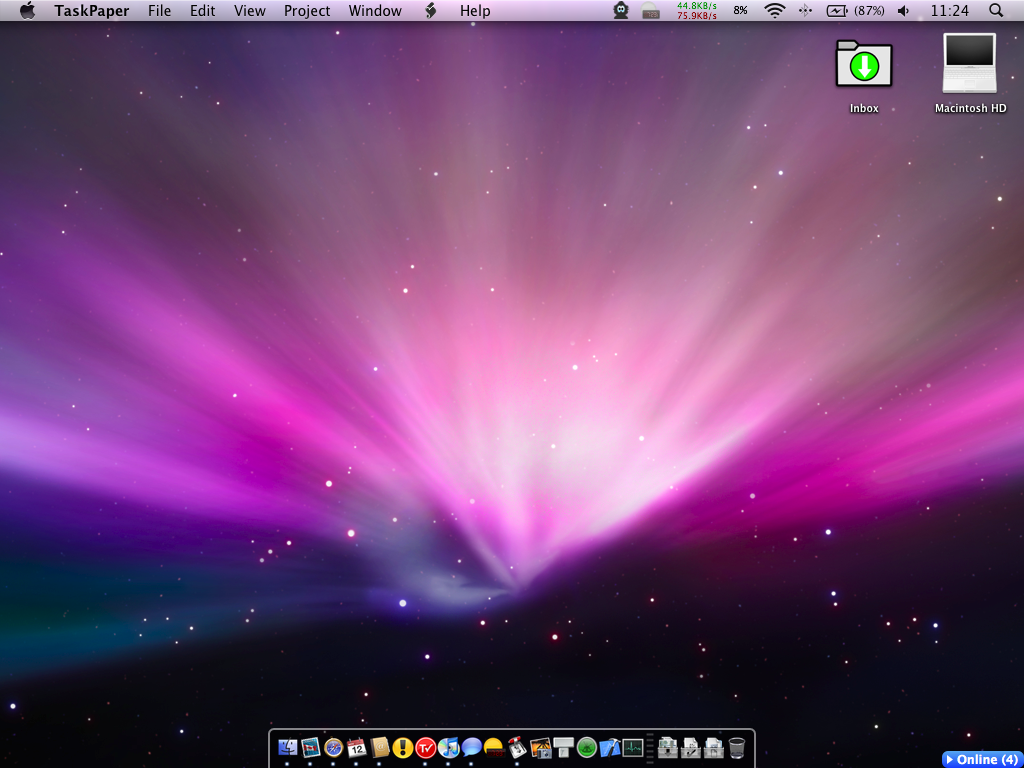Open the File menu

159,10
